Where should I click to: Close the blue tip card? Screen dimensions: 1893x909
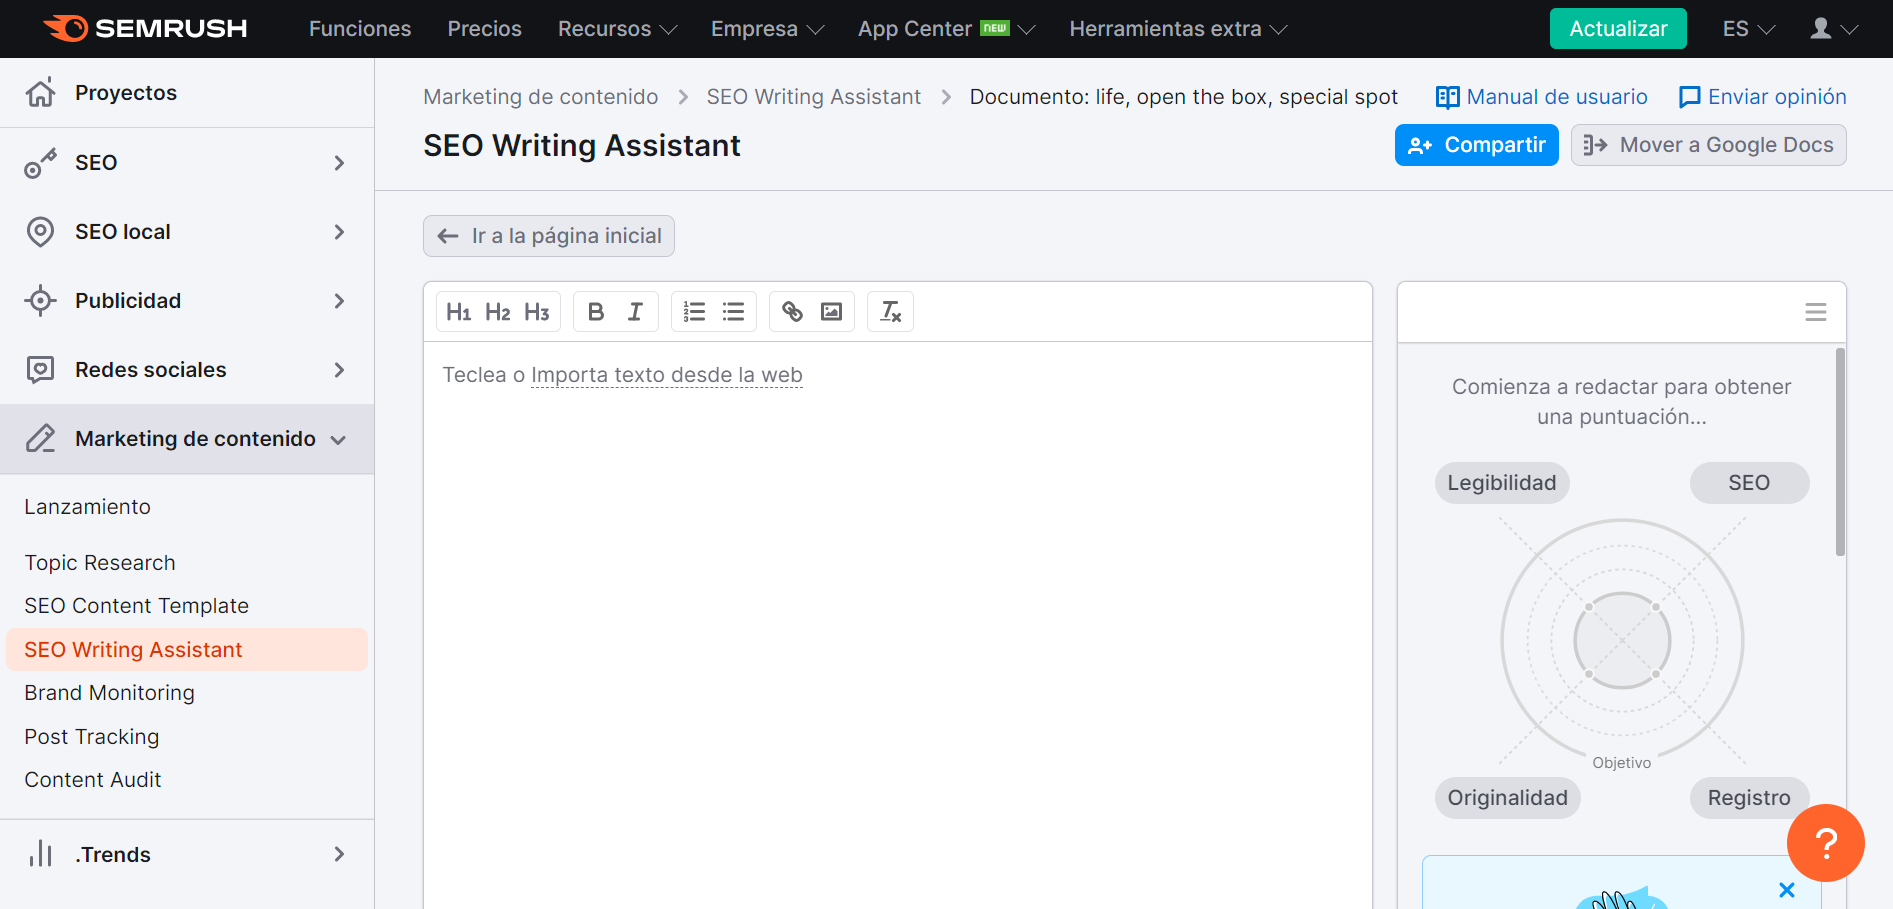pos(1787,889)
